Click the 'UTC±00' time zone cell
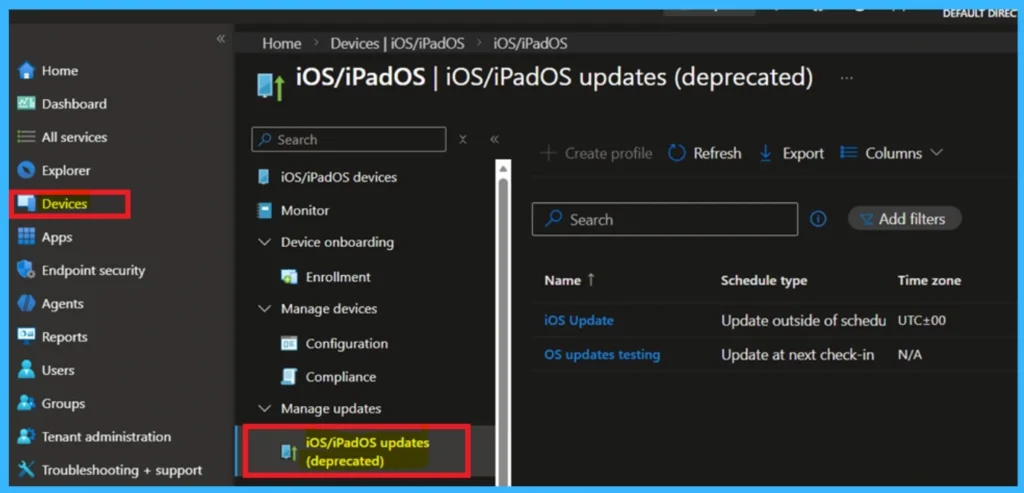1024x493 pixels. [921, 321]
